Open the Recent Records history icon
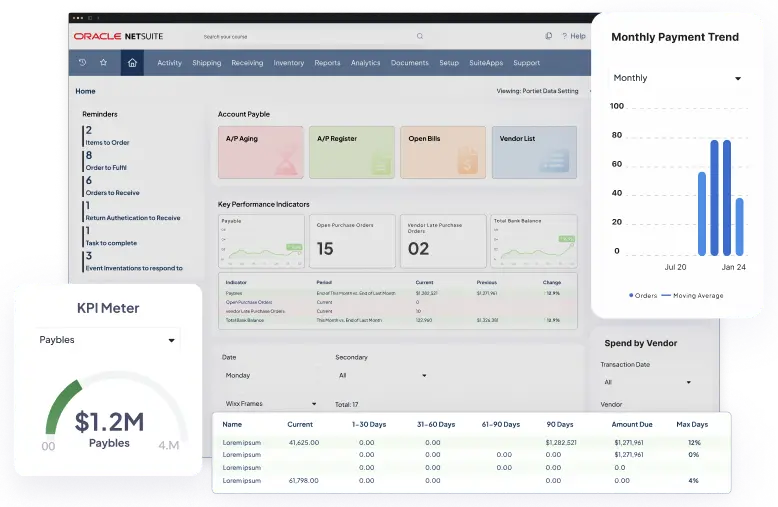Screen dimensions: 778x507 (82, 63)
